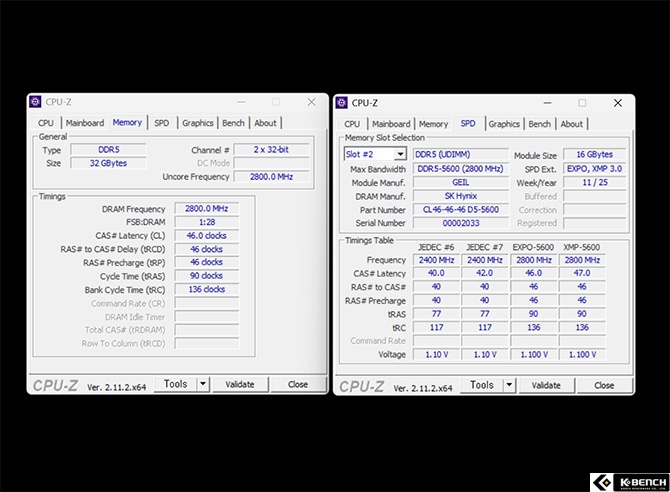Open the Slot #2 memory slot dropdown

(400, 154)
